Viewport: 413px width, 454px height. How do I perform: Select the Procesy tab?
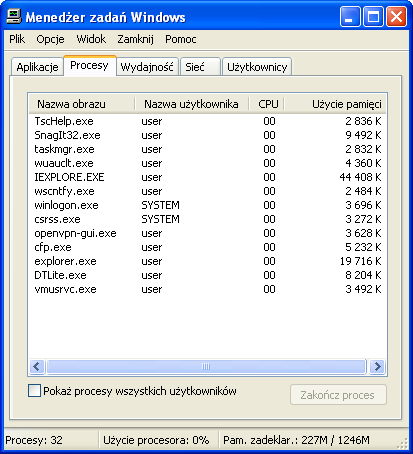click(89, 65)
